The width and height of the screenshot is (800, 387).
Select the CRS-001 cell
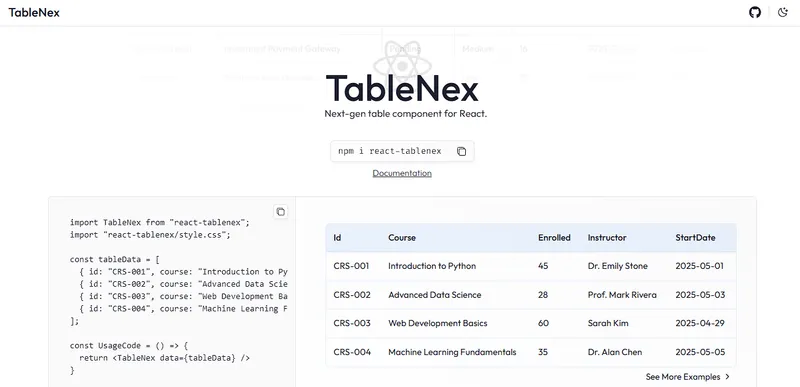351,266
